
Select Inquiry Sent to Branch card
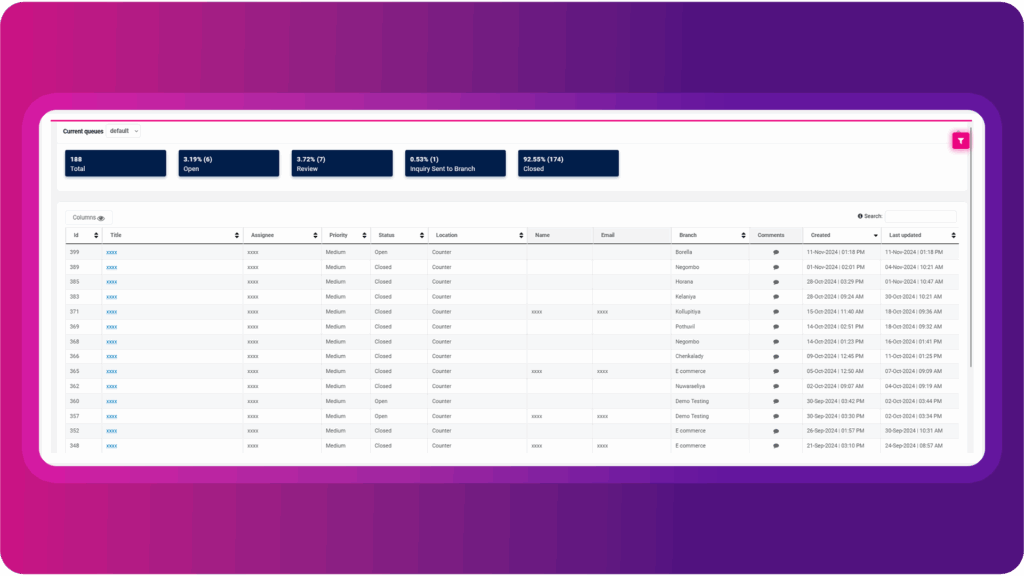point(455,163)
